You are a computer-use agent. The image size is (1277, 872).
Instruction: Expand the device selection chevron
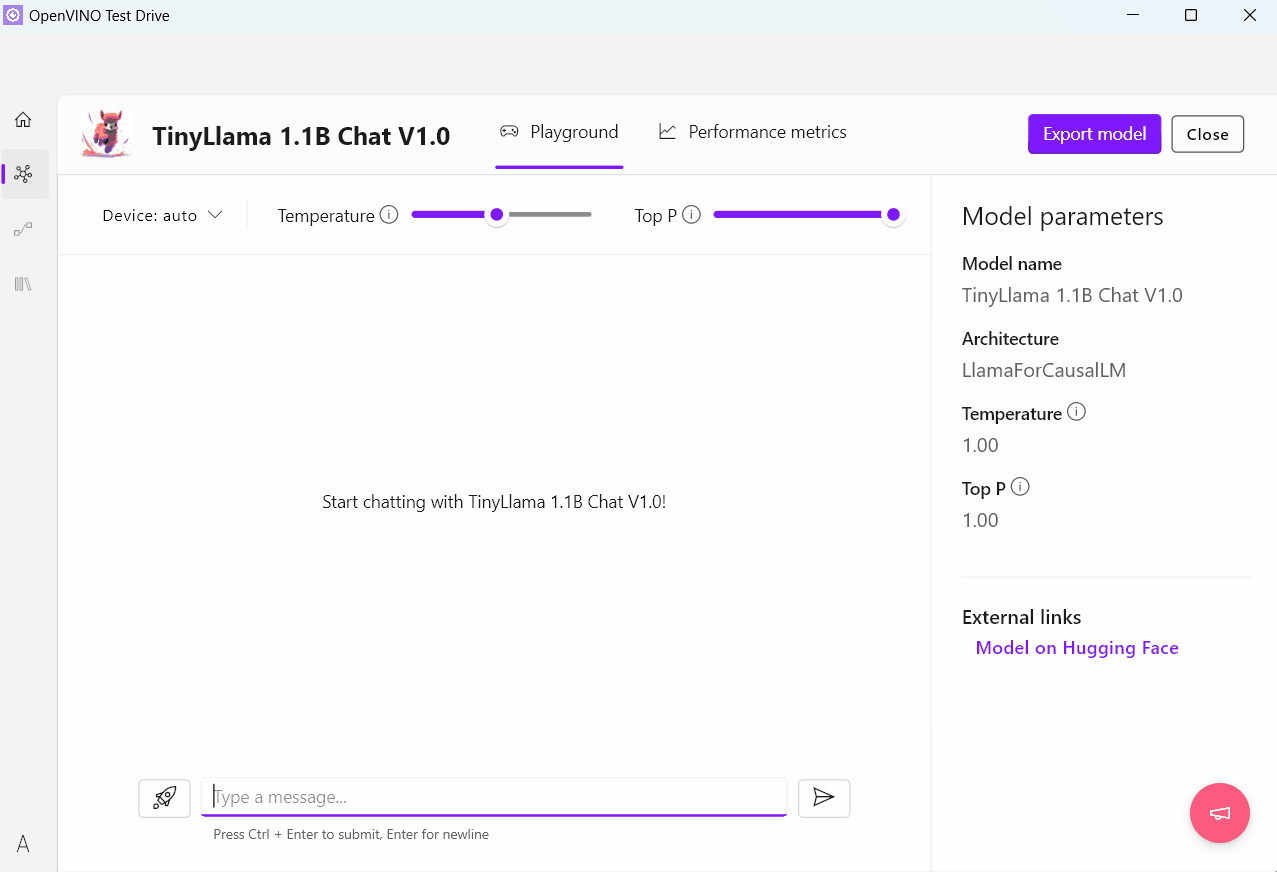pos(216,214)
